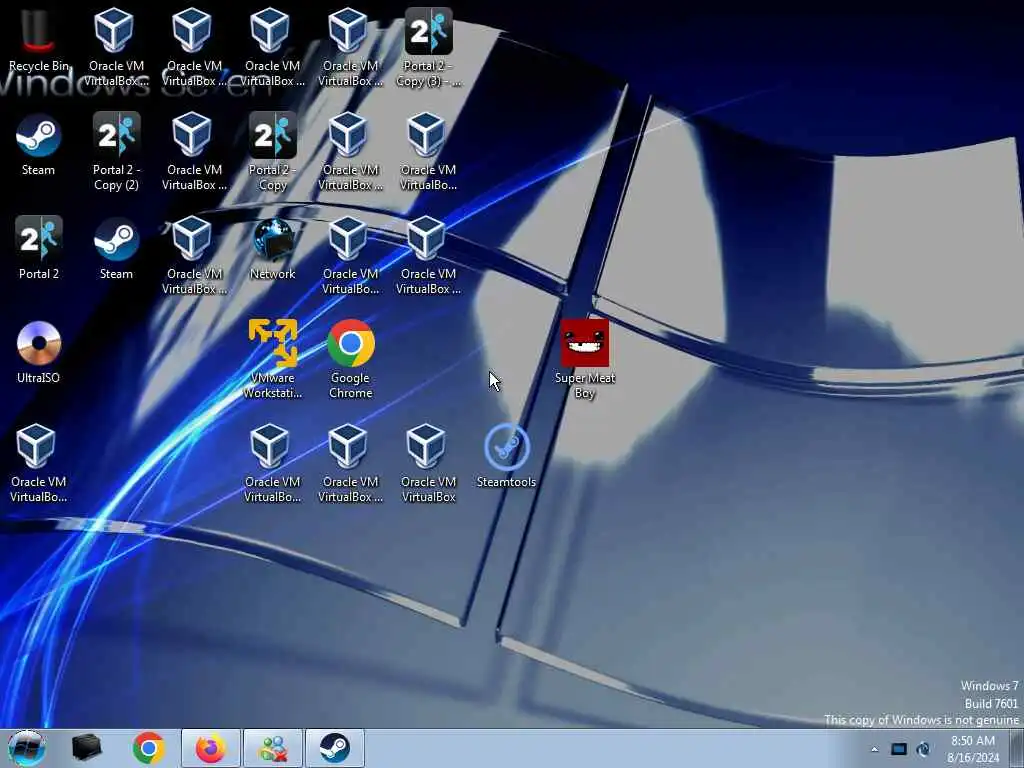Select the VirtualBox shortcut right of Recycle Bin
1024x768 pixels.
pyautogui.click(x=116, y=47)
